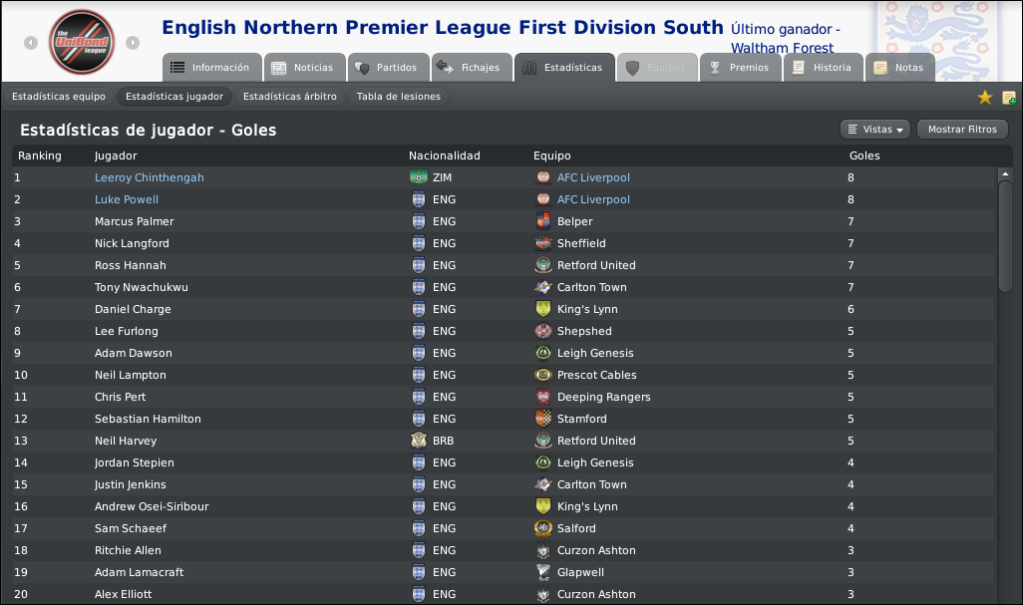Select Estadísticas árbitro subtab

[x=290, y=96]
